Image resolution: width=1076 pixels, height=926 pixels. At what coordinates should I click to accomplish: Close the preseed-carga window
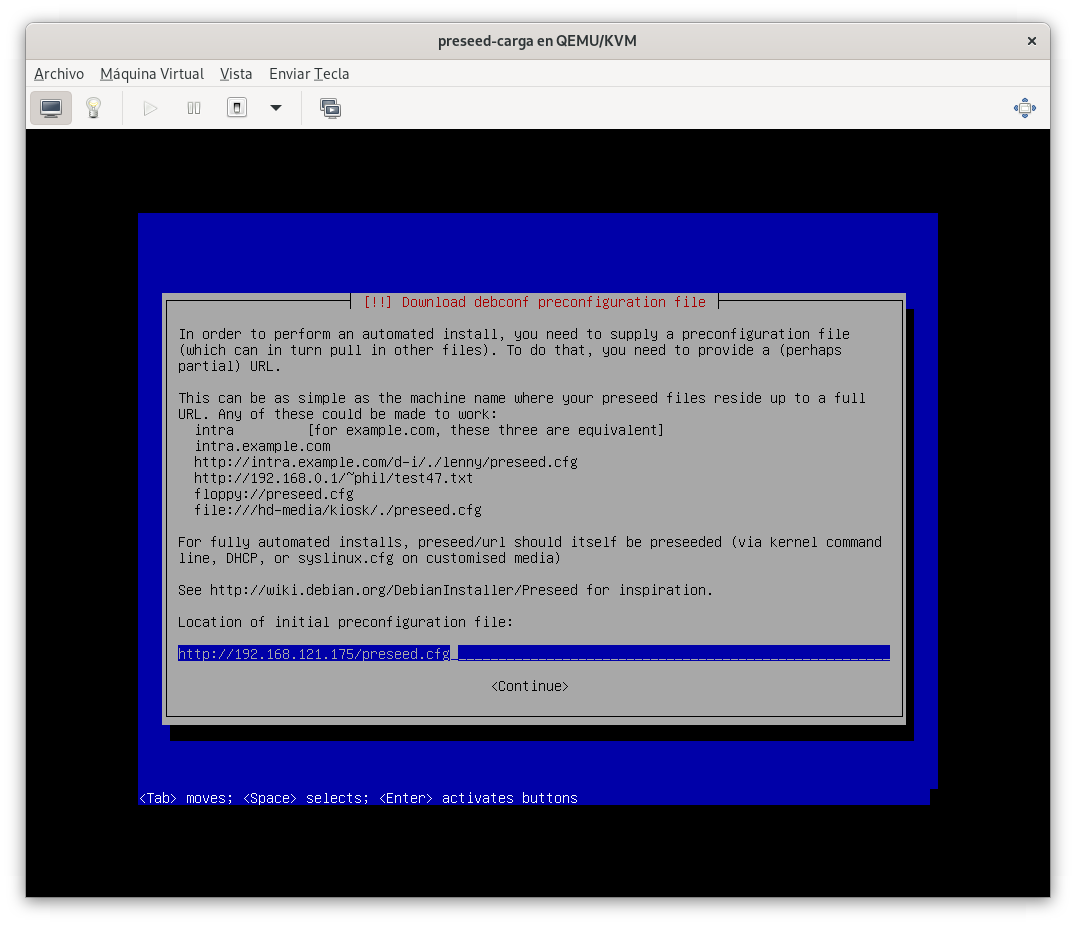[x=1031, y=41]
